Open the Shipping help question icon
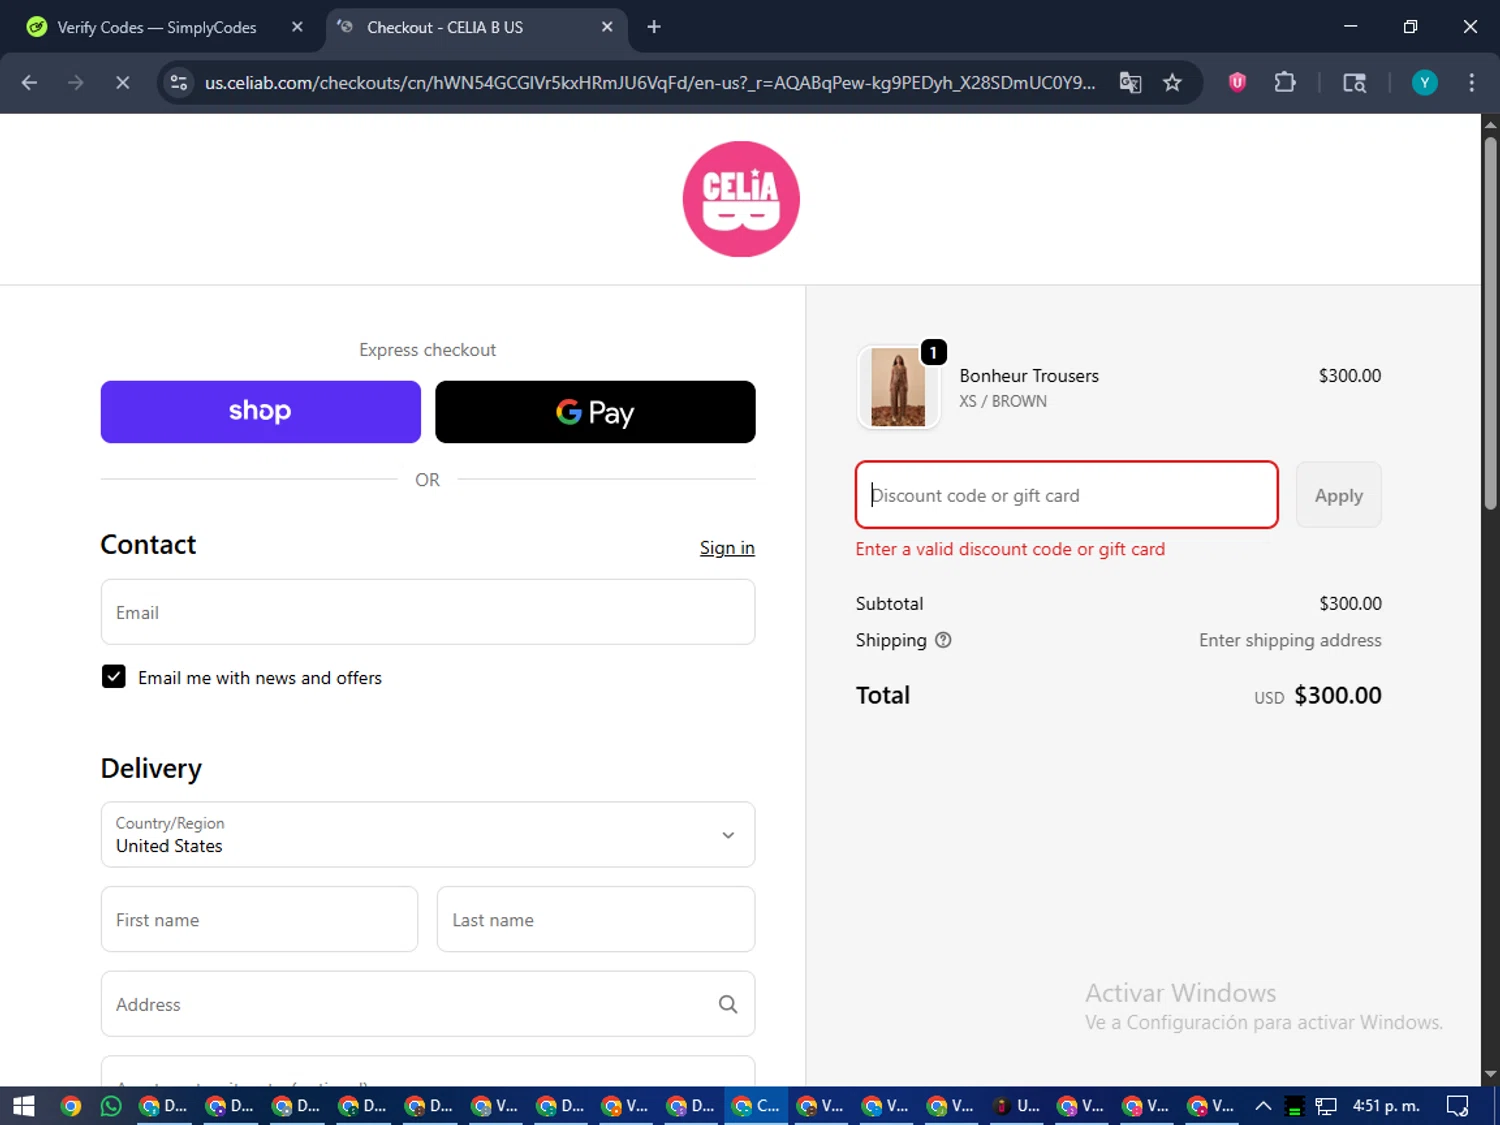This screenshot has height=1125, width=1500. click(943, 640)
